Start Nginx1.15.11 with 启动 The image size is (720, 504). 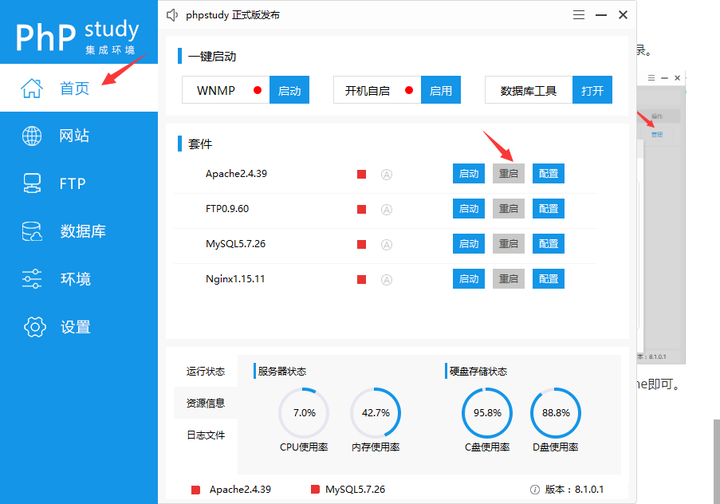(469, 279)
